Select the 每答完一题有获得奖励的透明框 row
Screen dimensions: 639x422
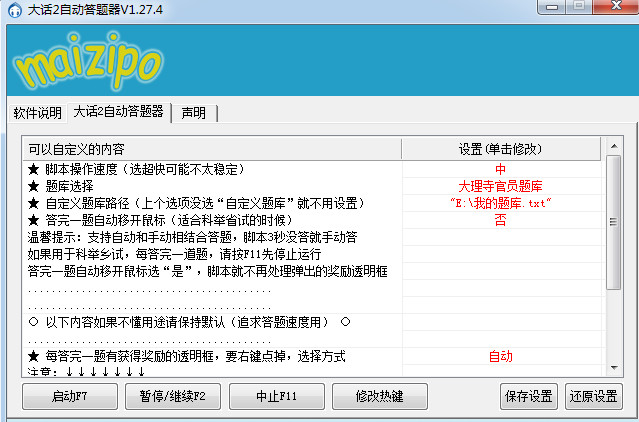[187, 356]
